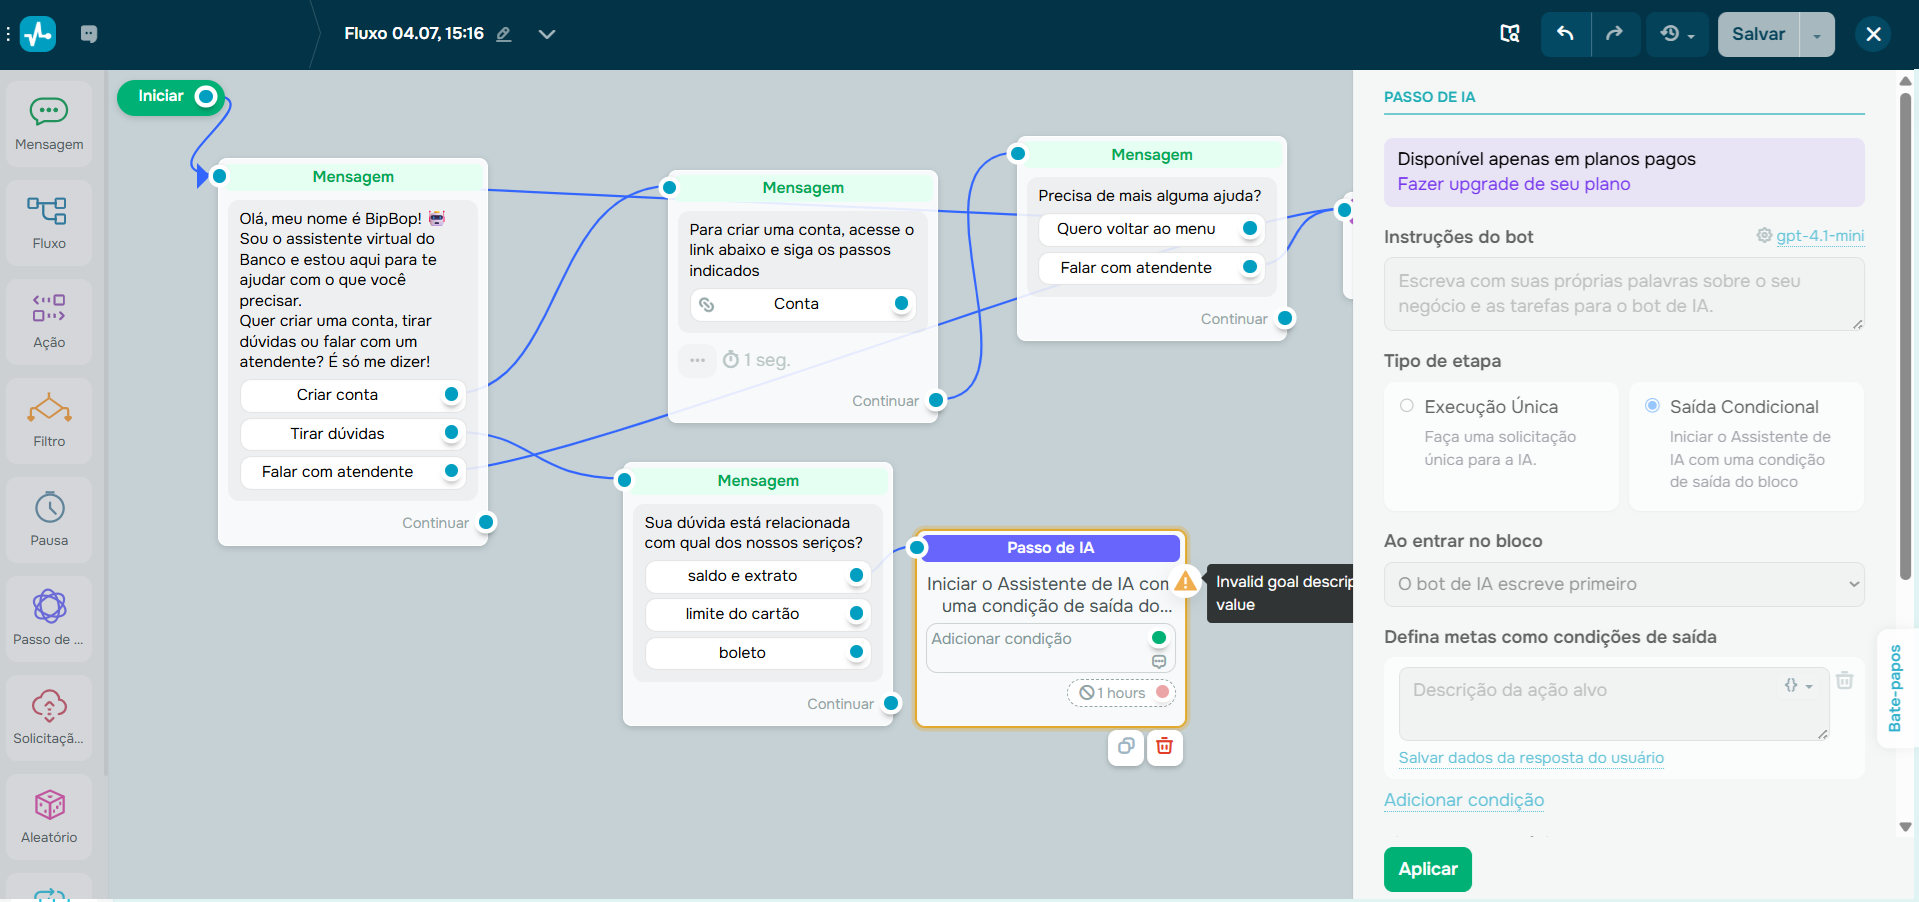Image resolution: width=1919 pixels, height=902 pixels.
Task: Select the Aleatório block tool
Action: (x=48, y=816)
